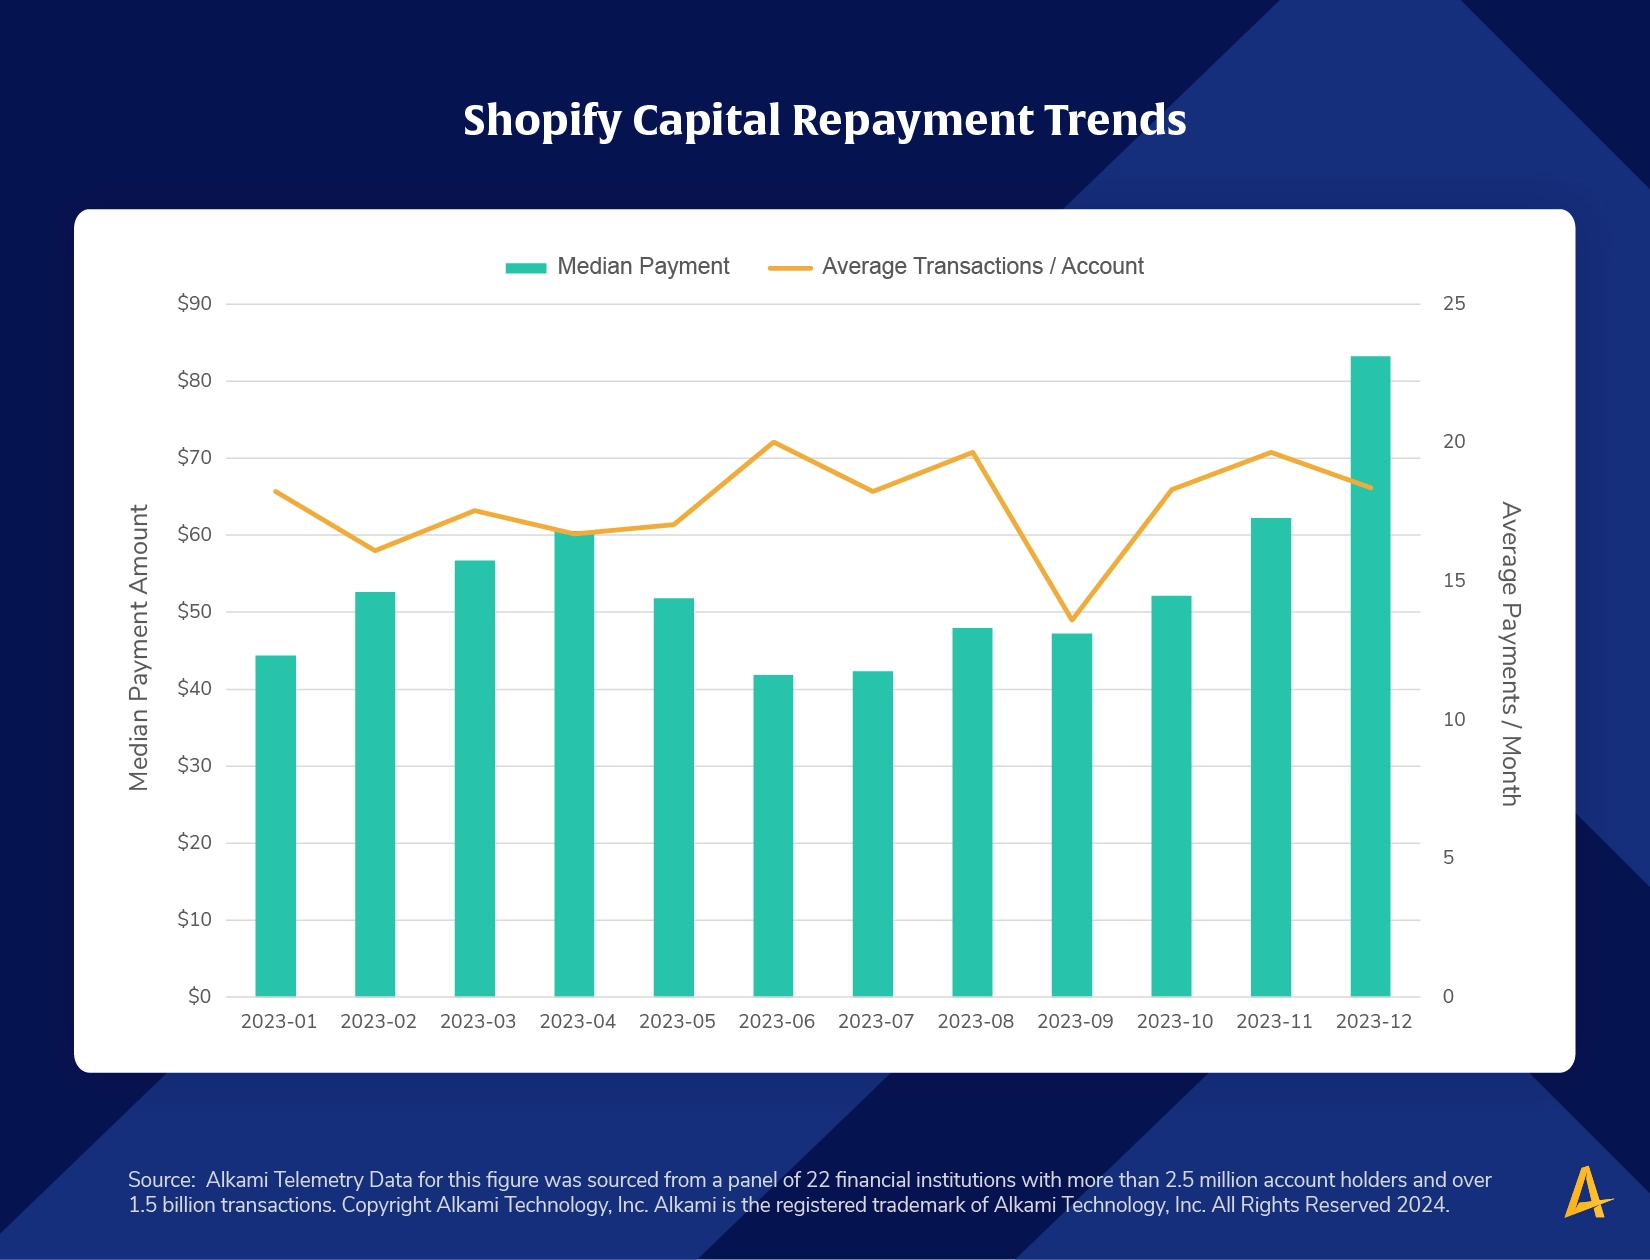Click the line's 2023-09 lowest point
The width and height of the screenshot is (1650, 1260).
coord(1072,620)
